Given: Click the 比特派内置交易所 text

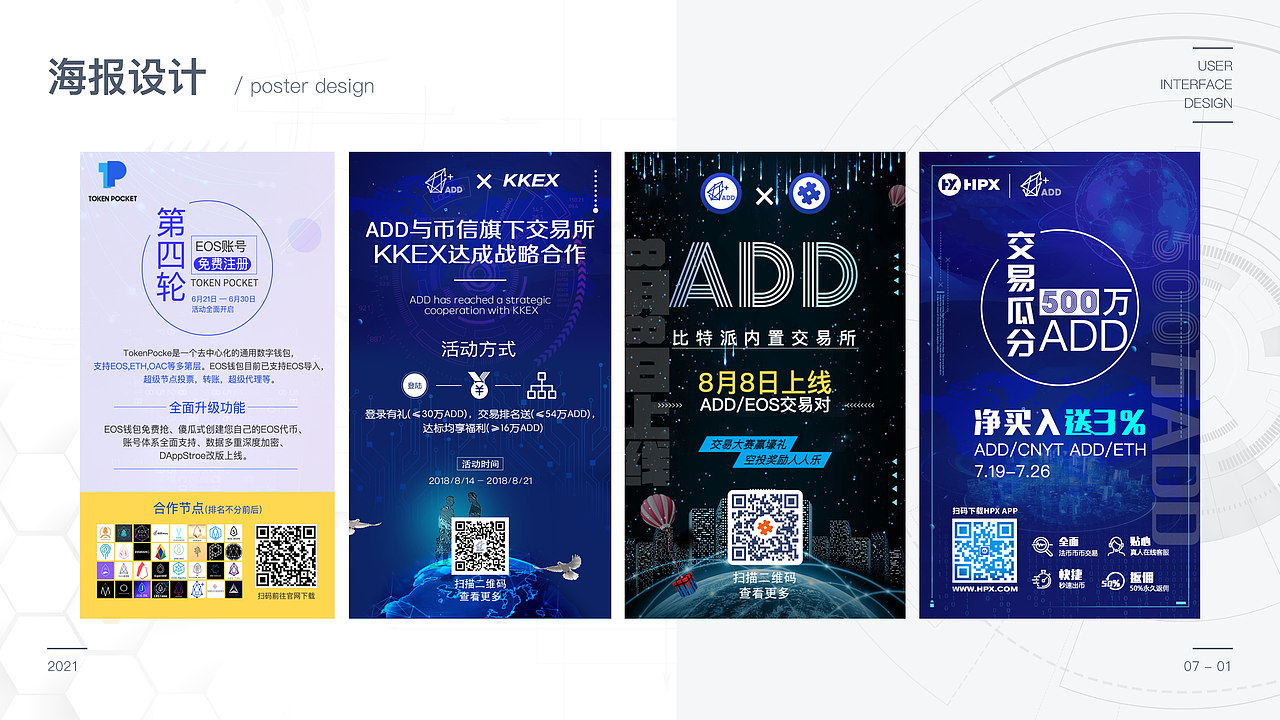Looking at the screenshot, I should [x=765, y=338].
